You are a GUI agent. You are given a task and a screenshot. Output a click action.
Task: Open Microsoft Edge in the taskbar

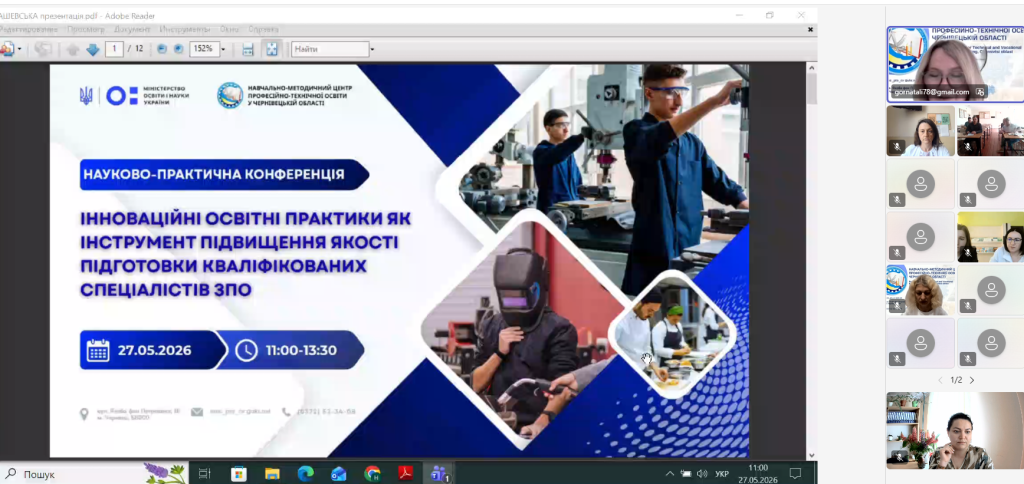pos(306,474)
